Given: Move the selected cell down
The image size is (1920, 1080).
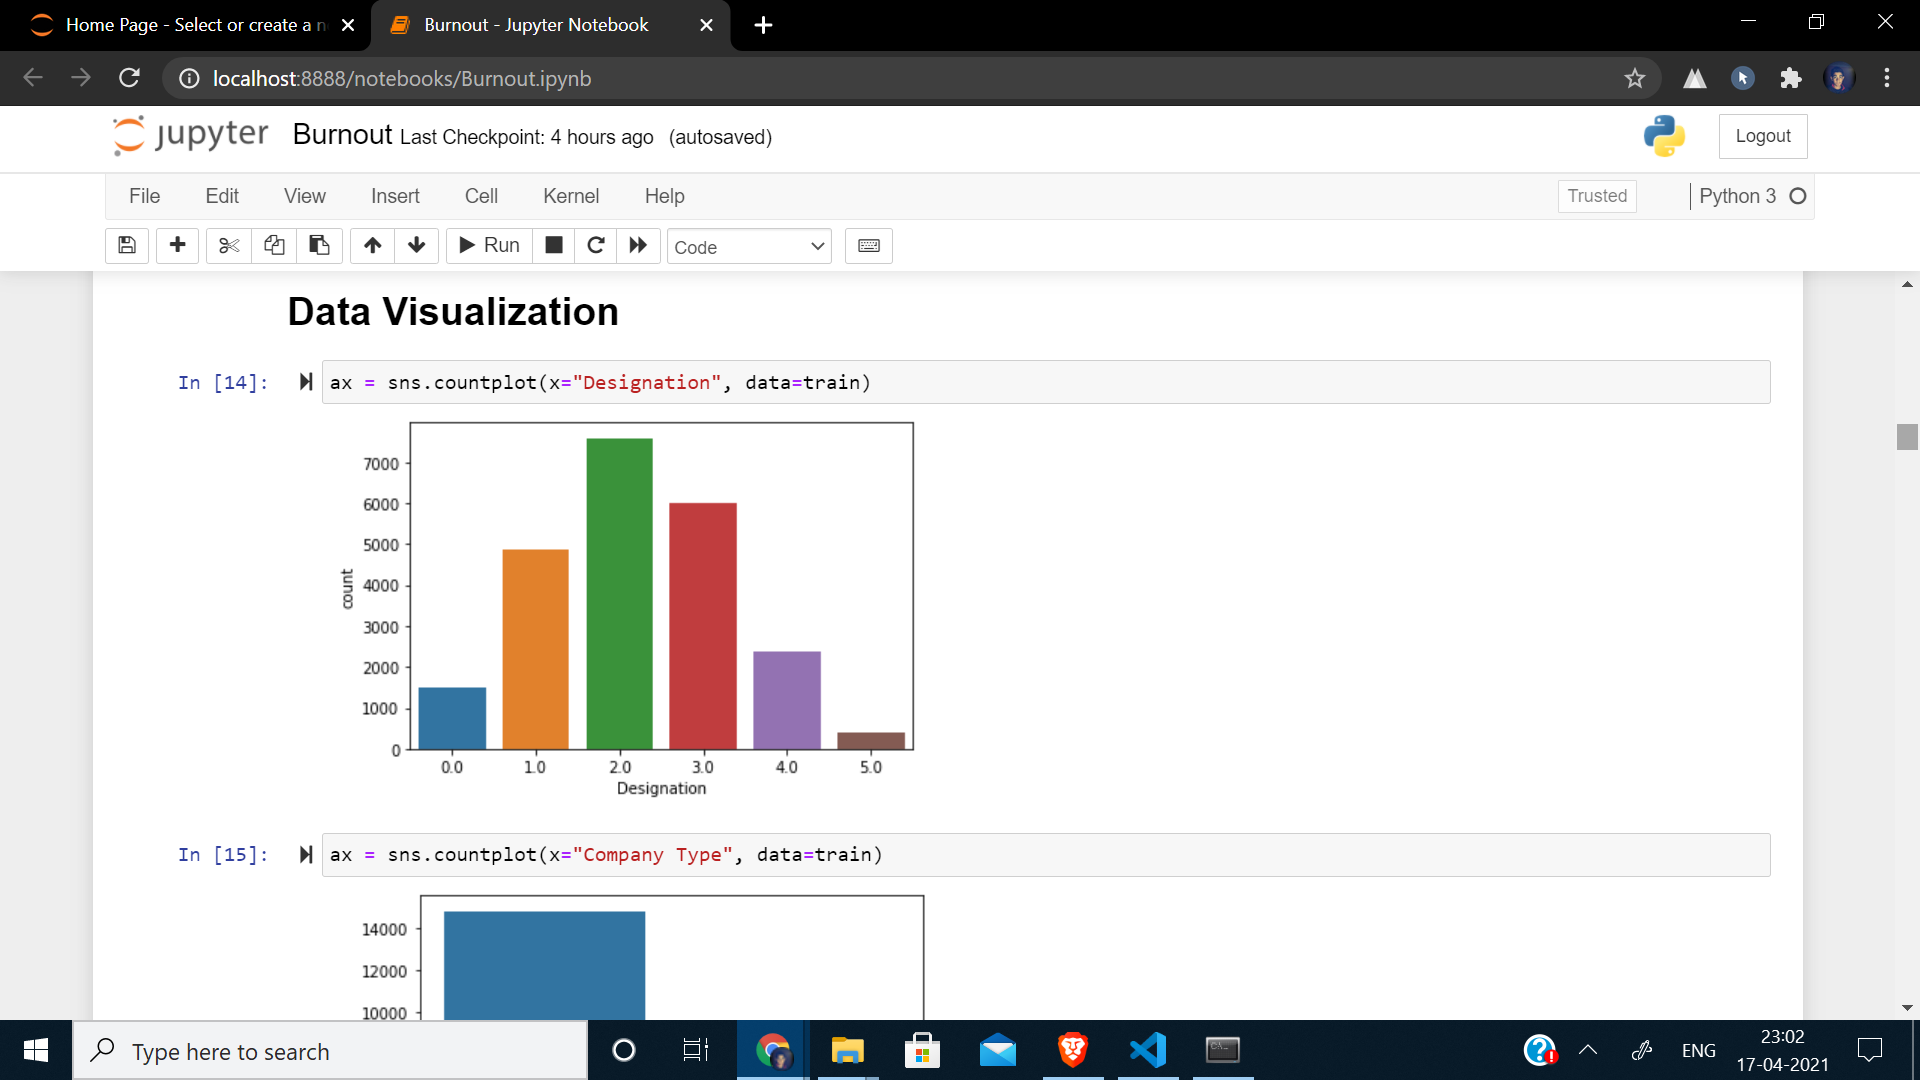Looking at the screenshot, I should [x=417, y=245].
